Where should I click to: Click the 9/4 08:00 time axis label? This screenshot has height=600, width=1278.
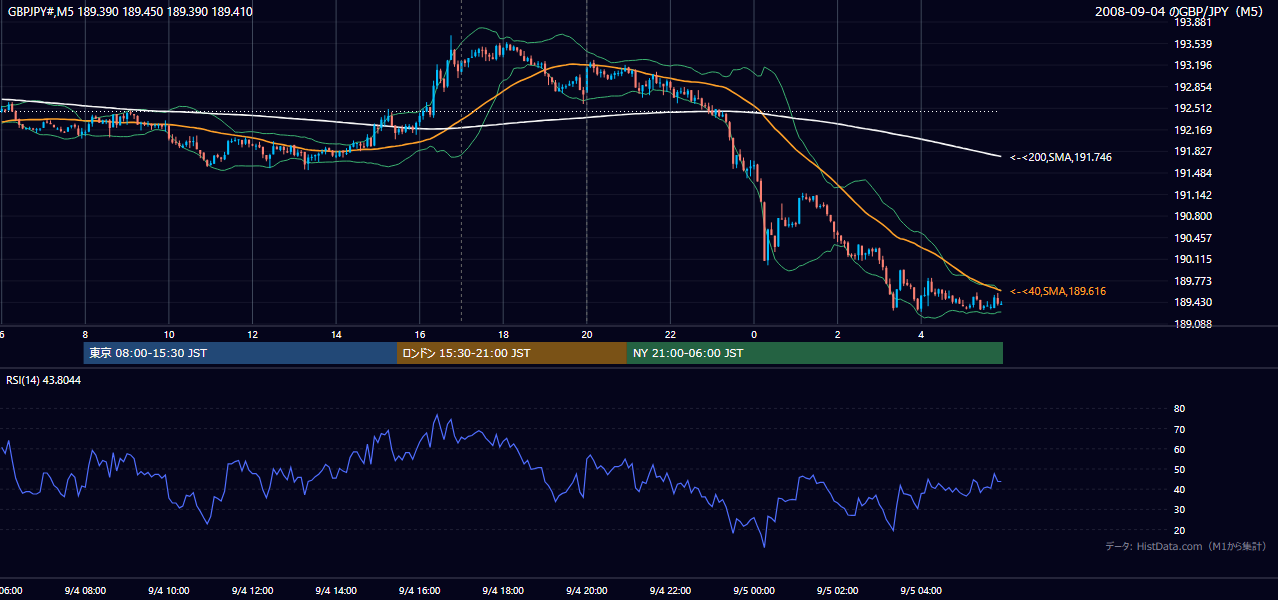pyautogui.click(x=84, y=591)
